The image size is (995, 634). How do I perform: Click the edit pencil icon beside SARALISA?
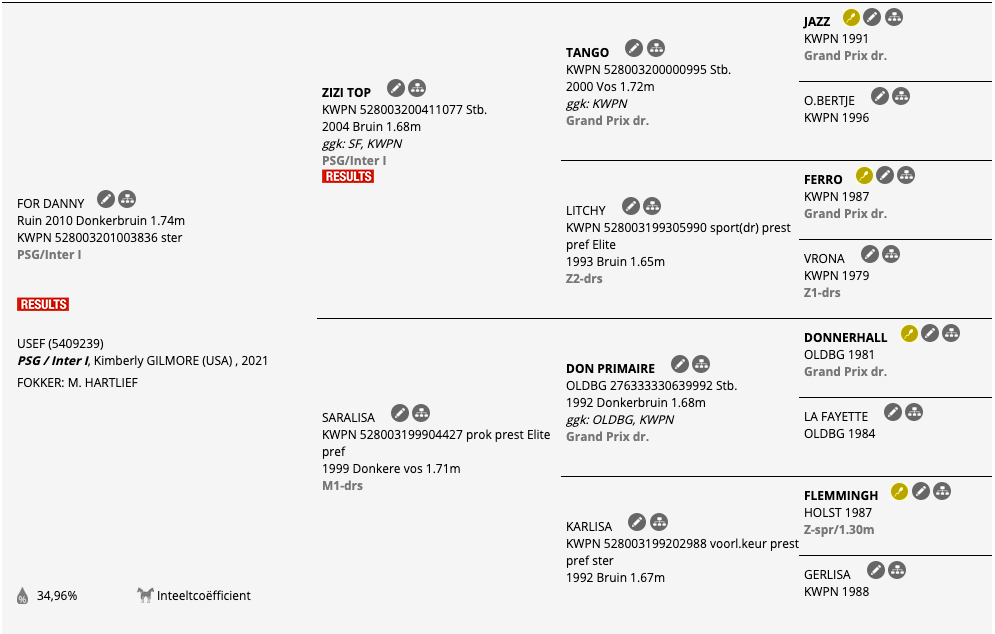[x=400, y=413]
